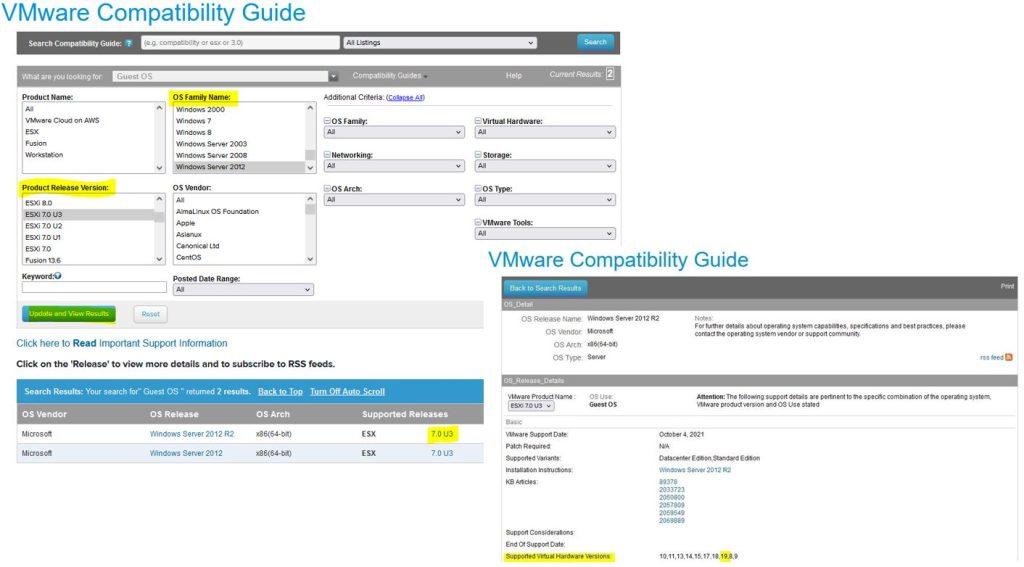Click the help question-mark icon beside Search Compatibility Guide

(x=129, y=43)
